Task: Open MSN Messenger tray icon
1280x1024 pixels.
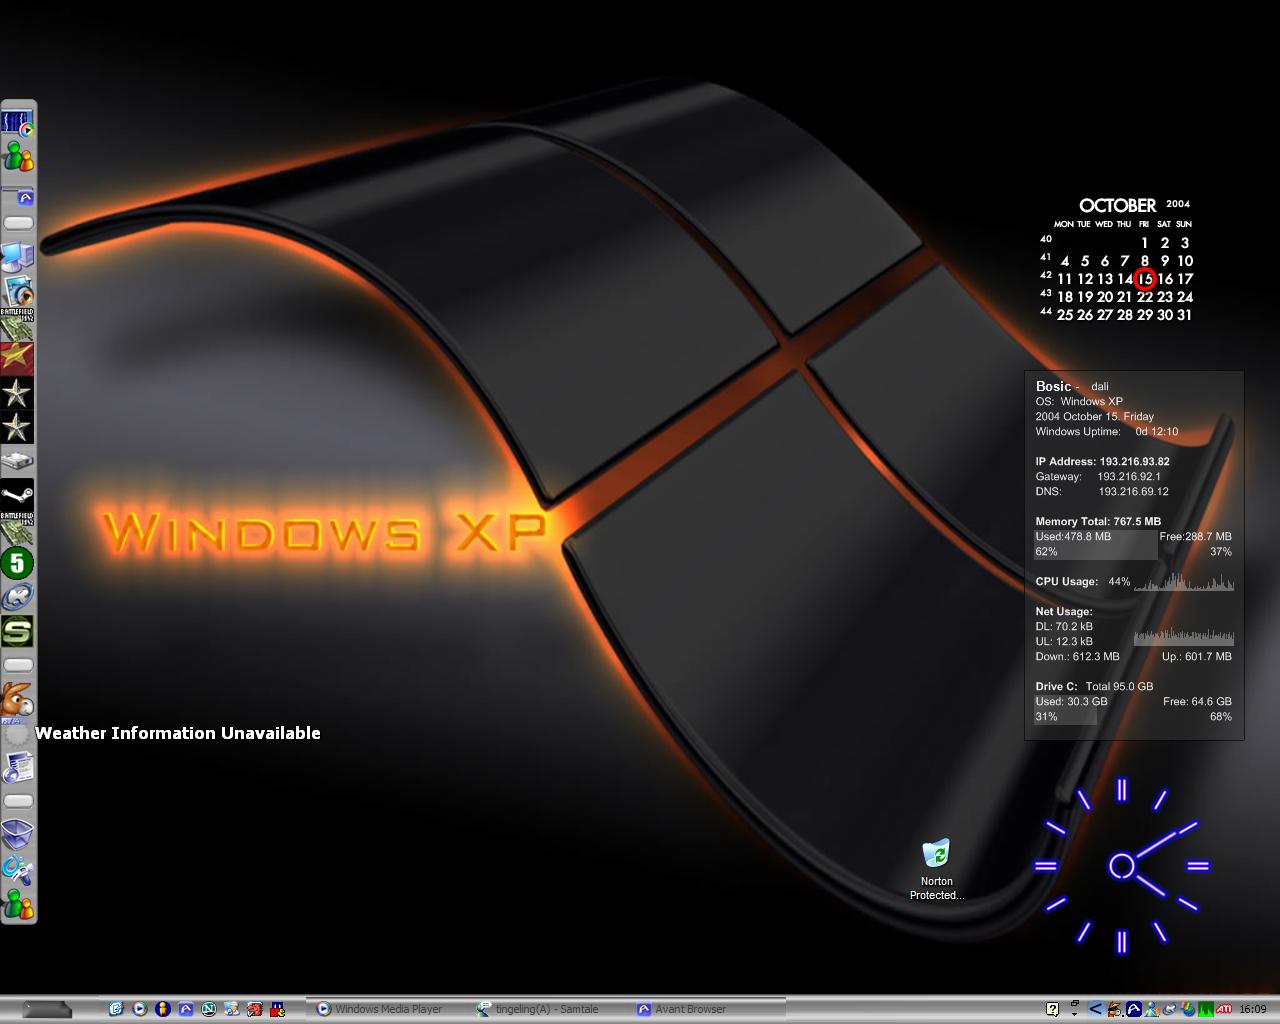Action: pyautogui.click(x=1152, y=1009)
